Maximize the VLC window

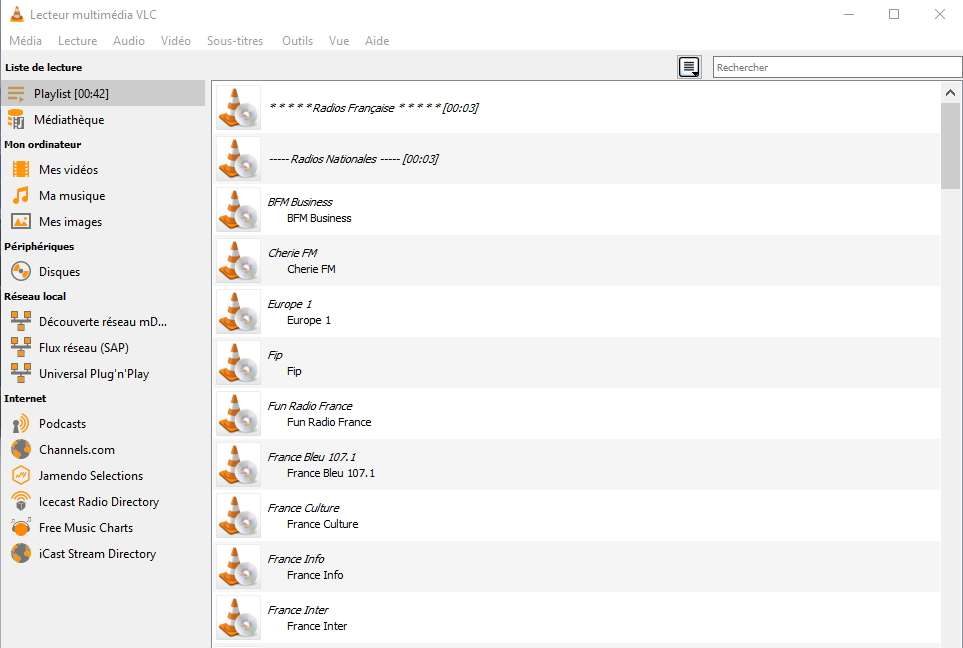click(x=894, y=14)
